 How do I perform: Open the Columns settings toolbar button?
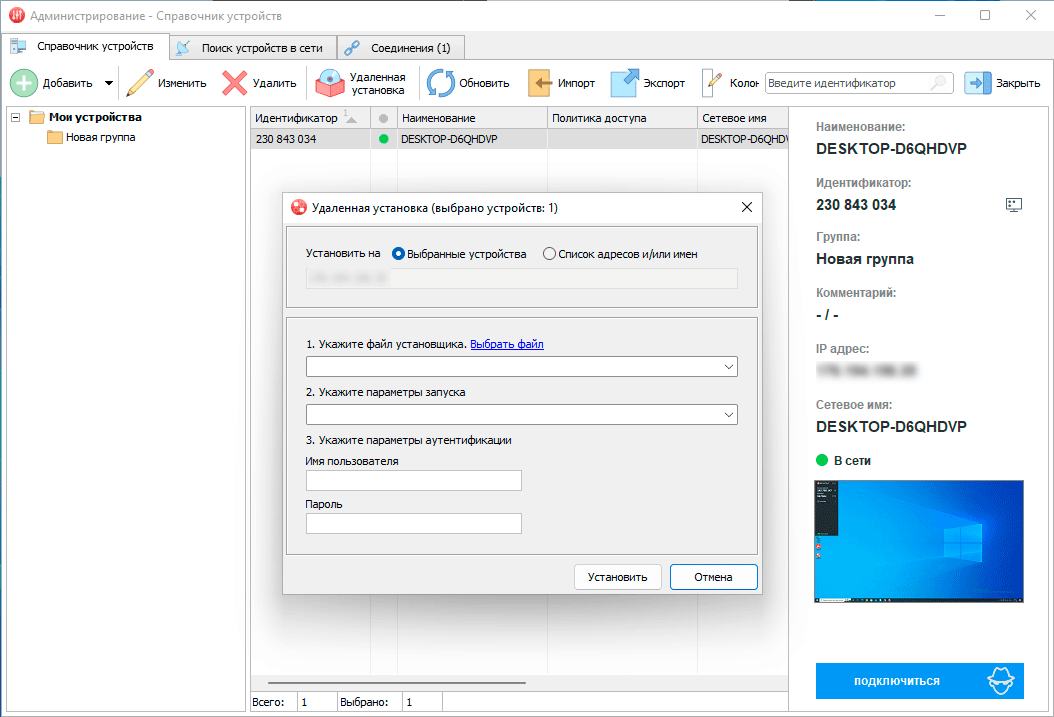(730, 83)
